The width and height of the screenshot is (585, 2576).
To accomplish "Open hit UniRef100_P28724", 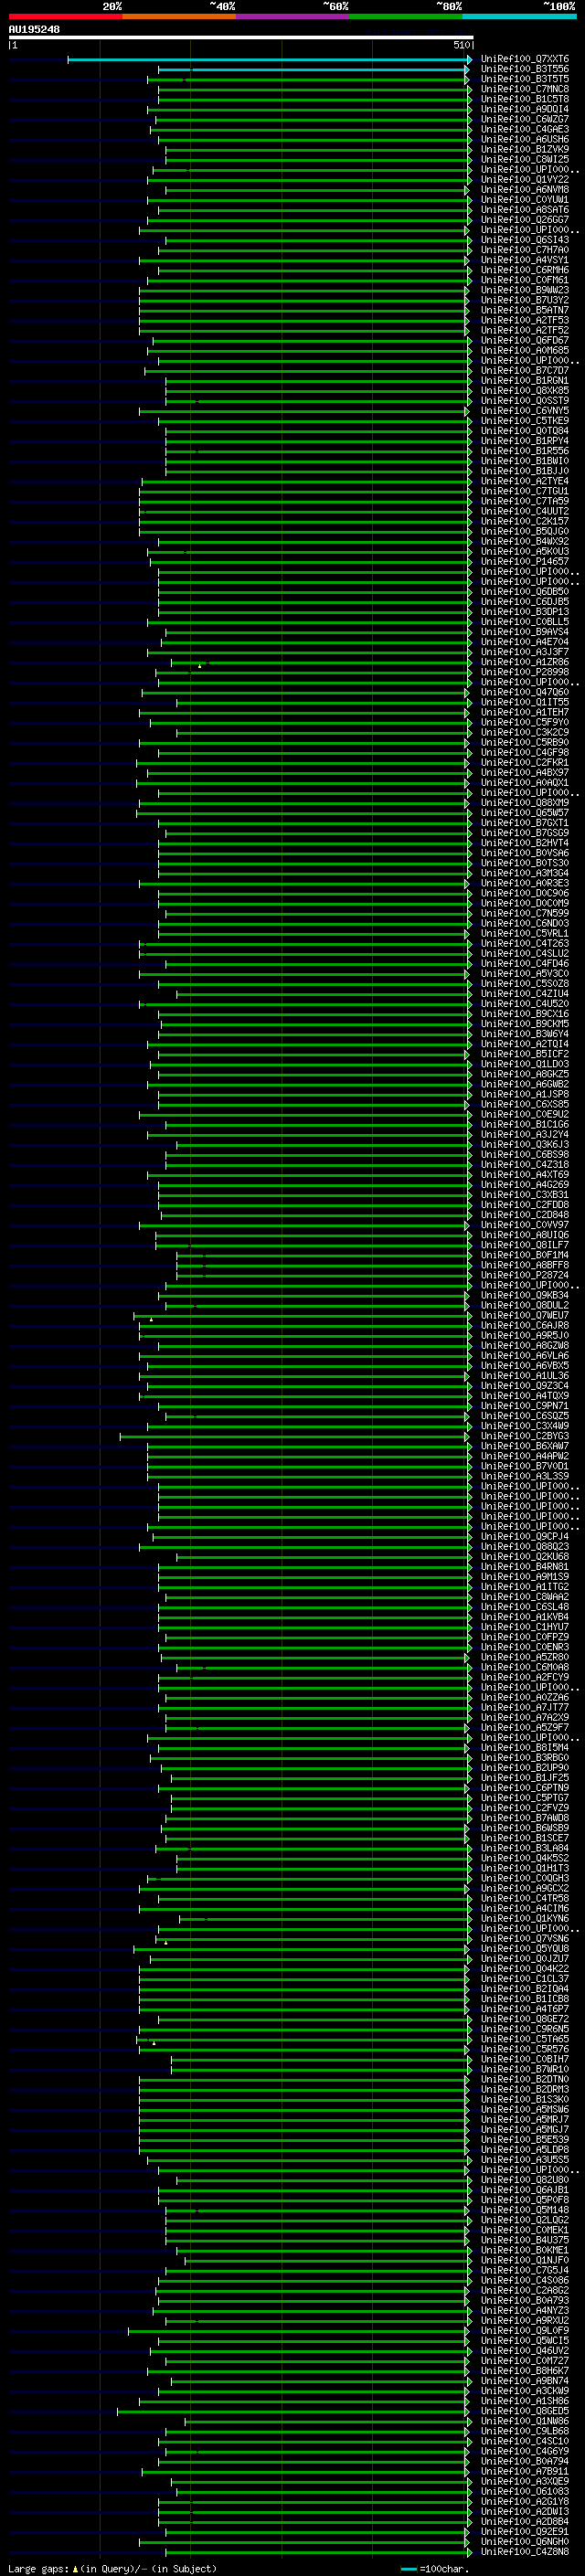I will (x=525, y=1275).
